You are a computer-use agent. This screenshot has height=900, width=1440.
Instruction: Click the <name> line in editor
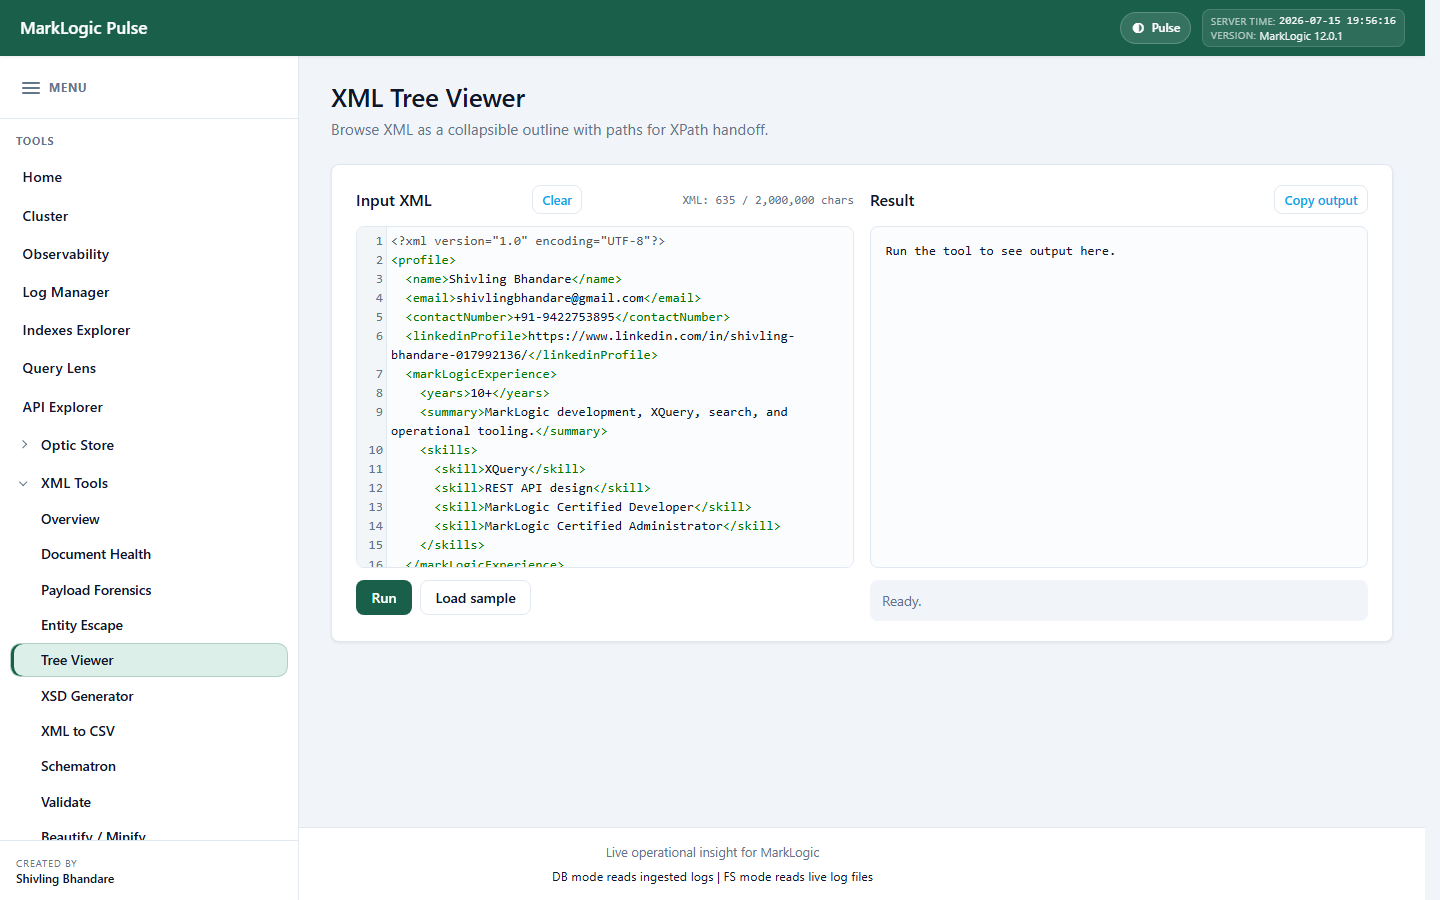click(x=513, y=279)
